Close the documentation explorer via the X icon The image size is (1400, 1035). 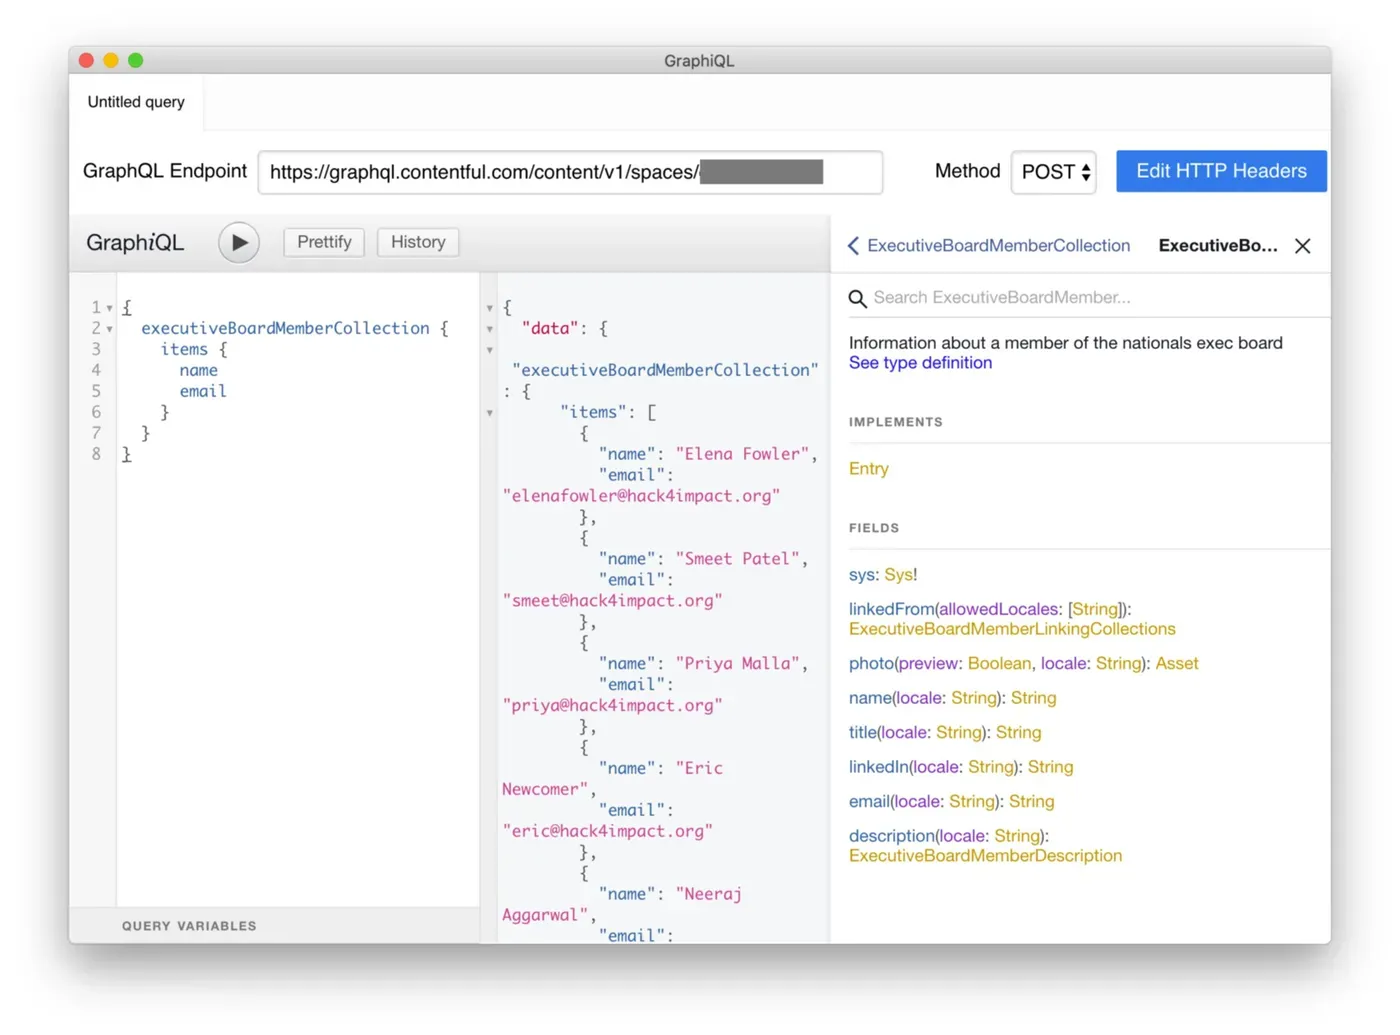pyautogui.click(x=1301, y=245)
